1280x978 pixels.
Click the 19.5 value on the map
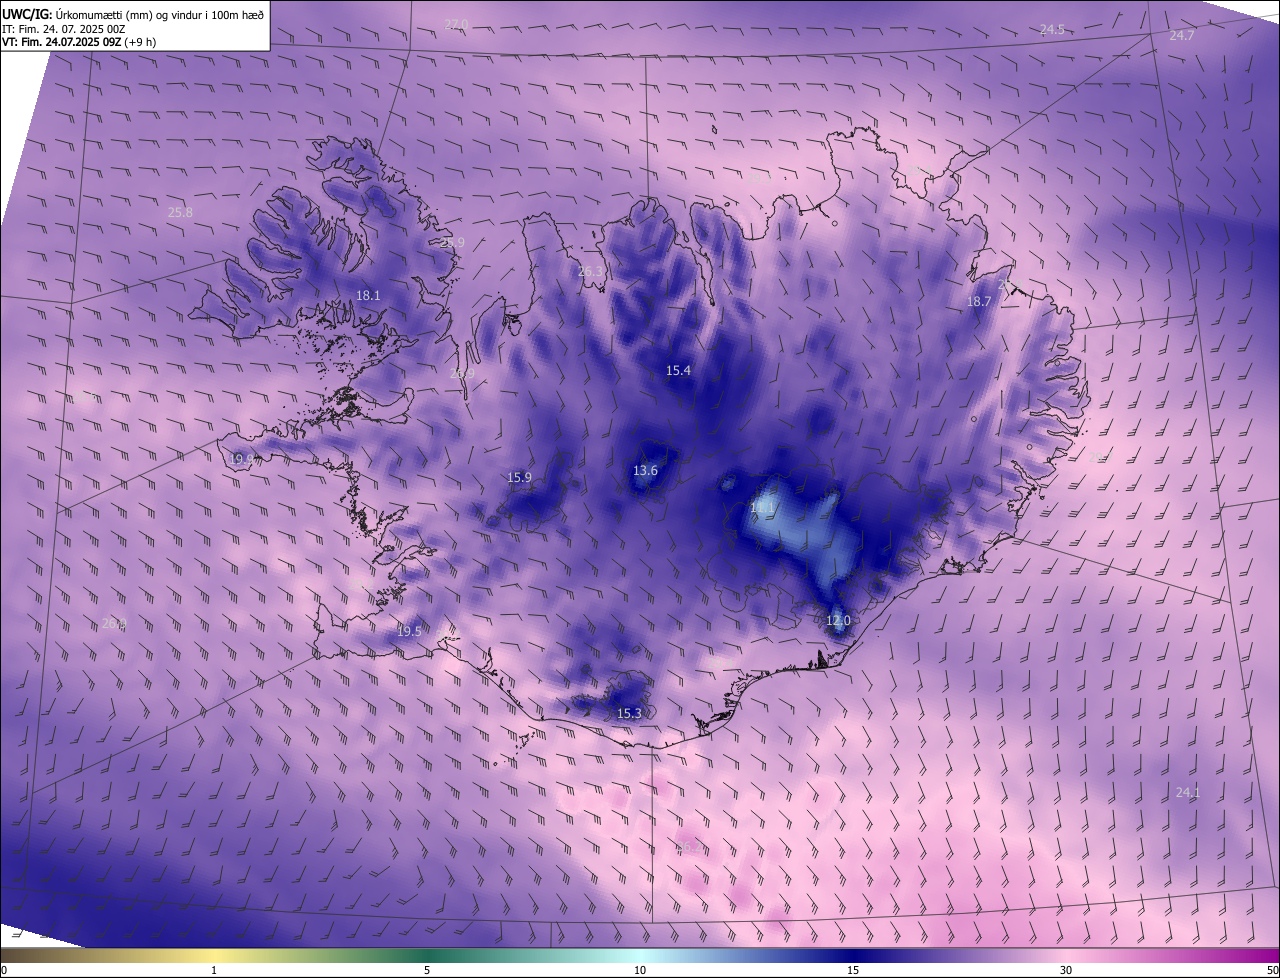click(409, 631)
